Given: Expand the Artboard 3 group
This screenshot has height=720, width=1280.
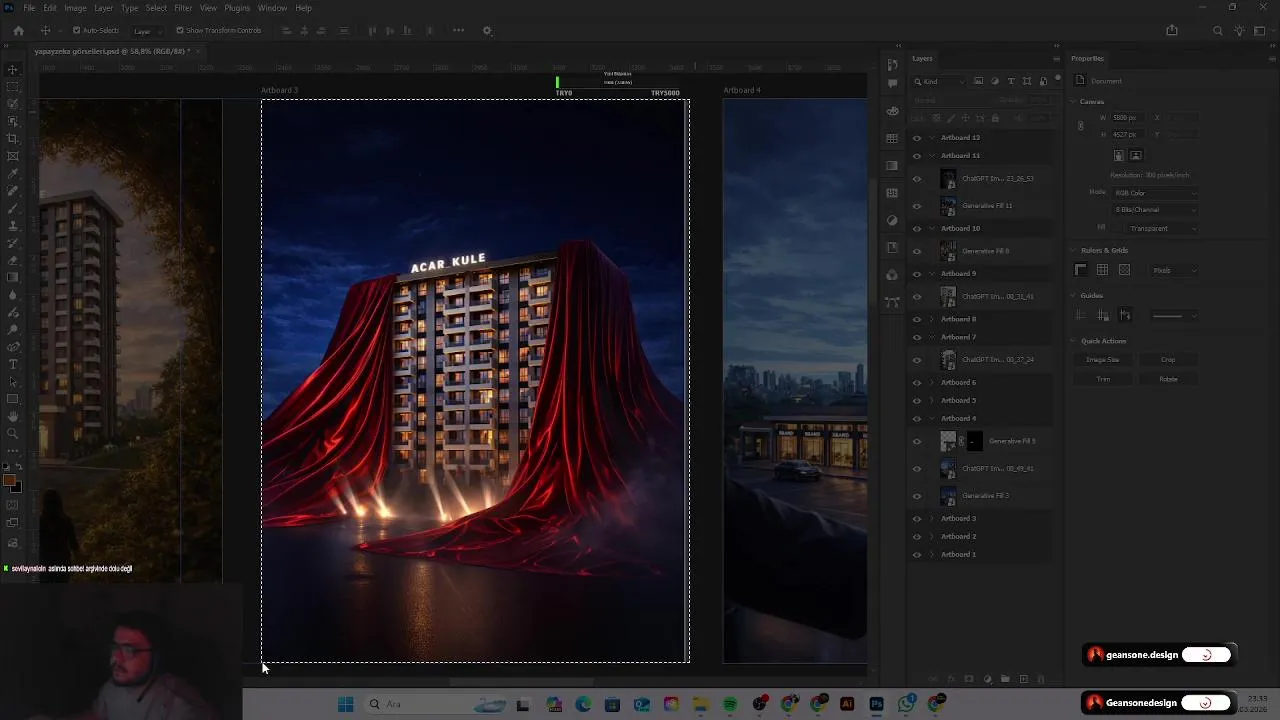Looking at the screenshot, I should pyautogui.click(x=932, y=519).
